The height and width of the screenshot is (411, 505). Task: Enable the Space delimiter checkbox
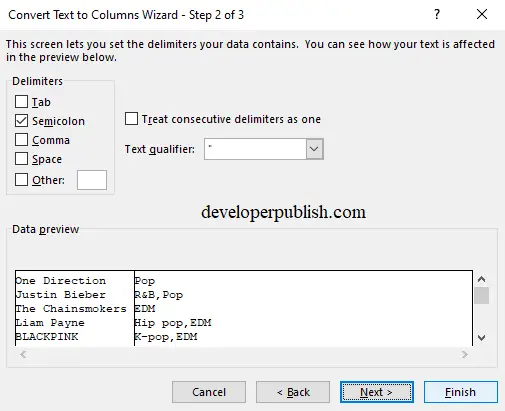21,159
